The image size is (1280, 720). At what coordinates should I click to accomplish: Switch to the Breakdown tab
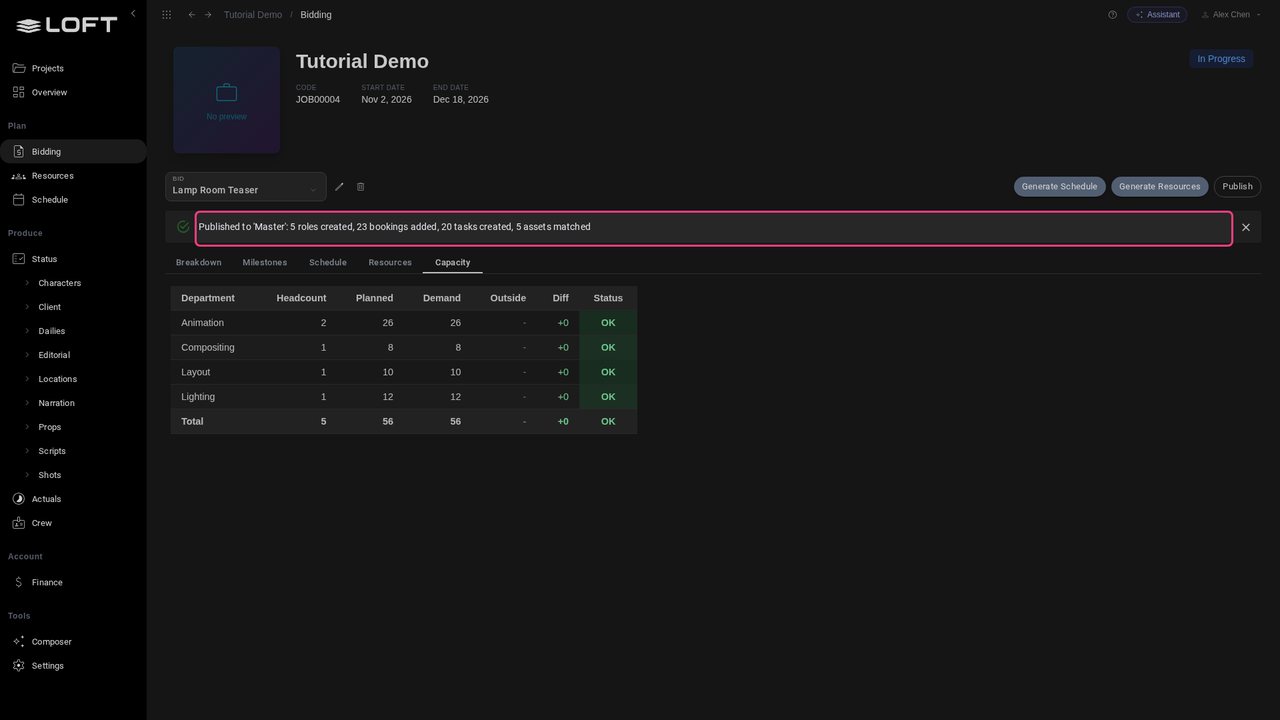(199, 262)
